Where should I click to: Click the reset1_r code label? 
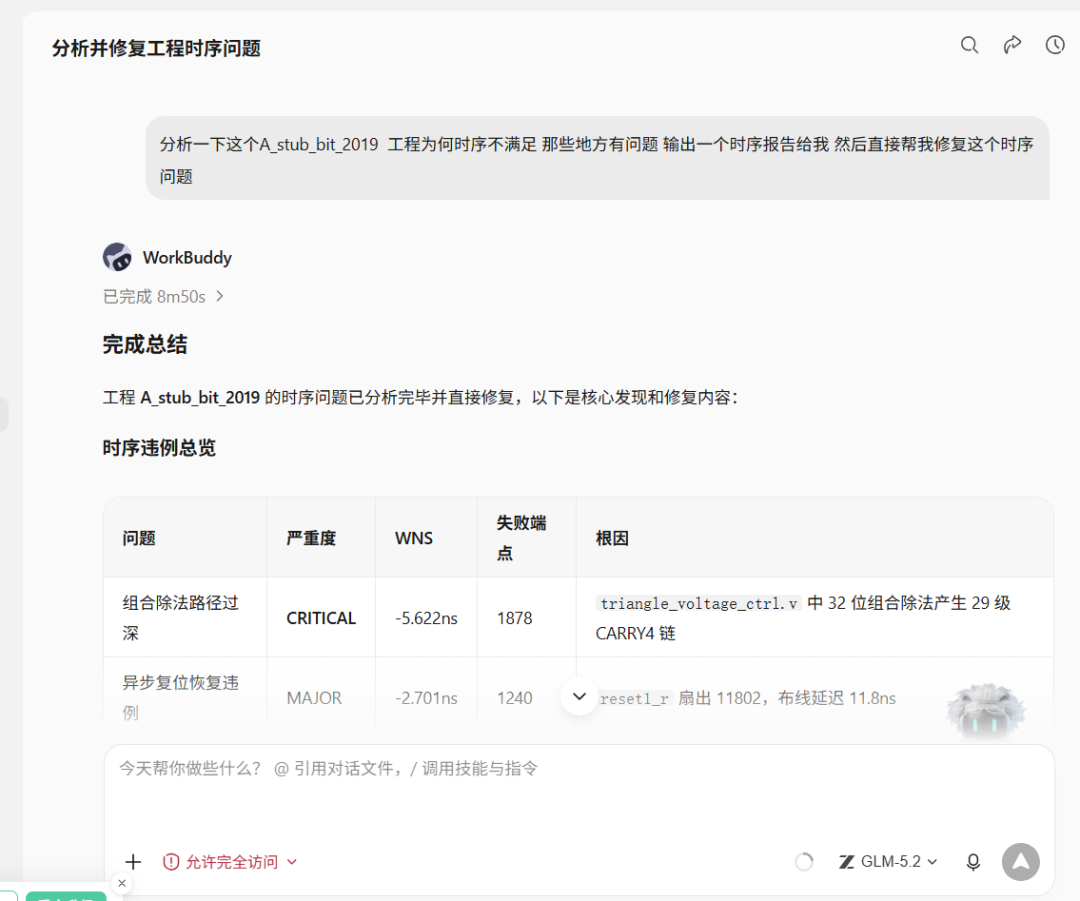coord(634,698)
